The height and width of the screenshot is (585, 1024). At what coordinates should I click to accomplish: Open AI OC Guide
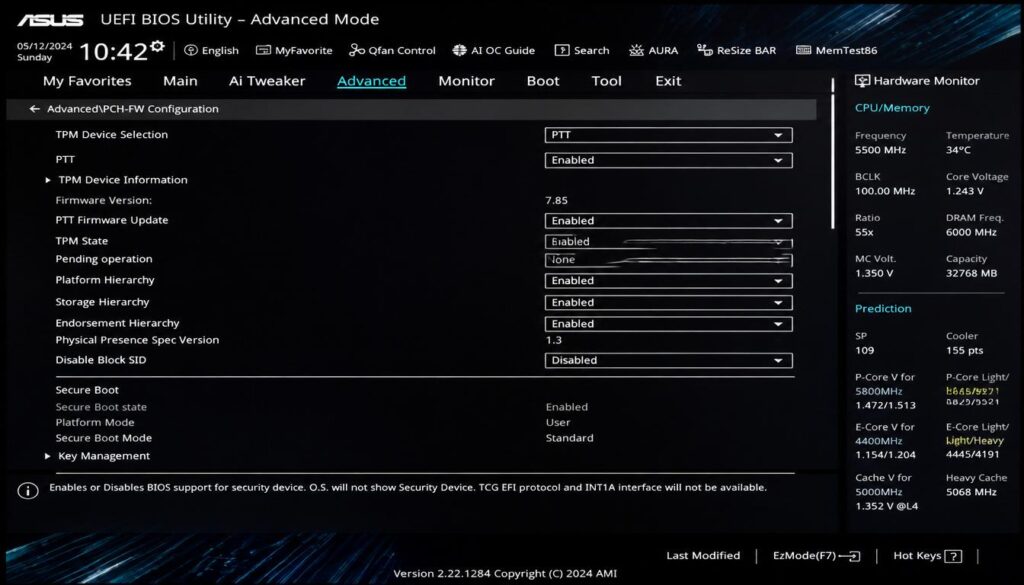coord(494,50)
